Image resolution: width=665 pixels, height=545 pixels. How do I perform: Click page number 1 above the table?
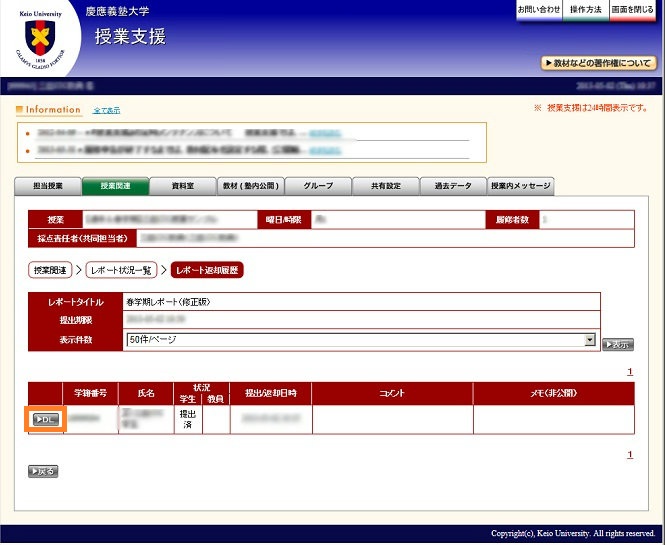(x=630, y=372)
